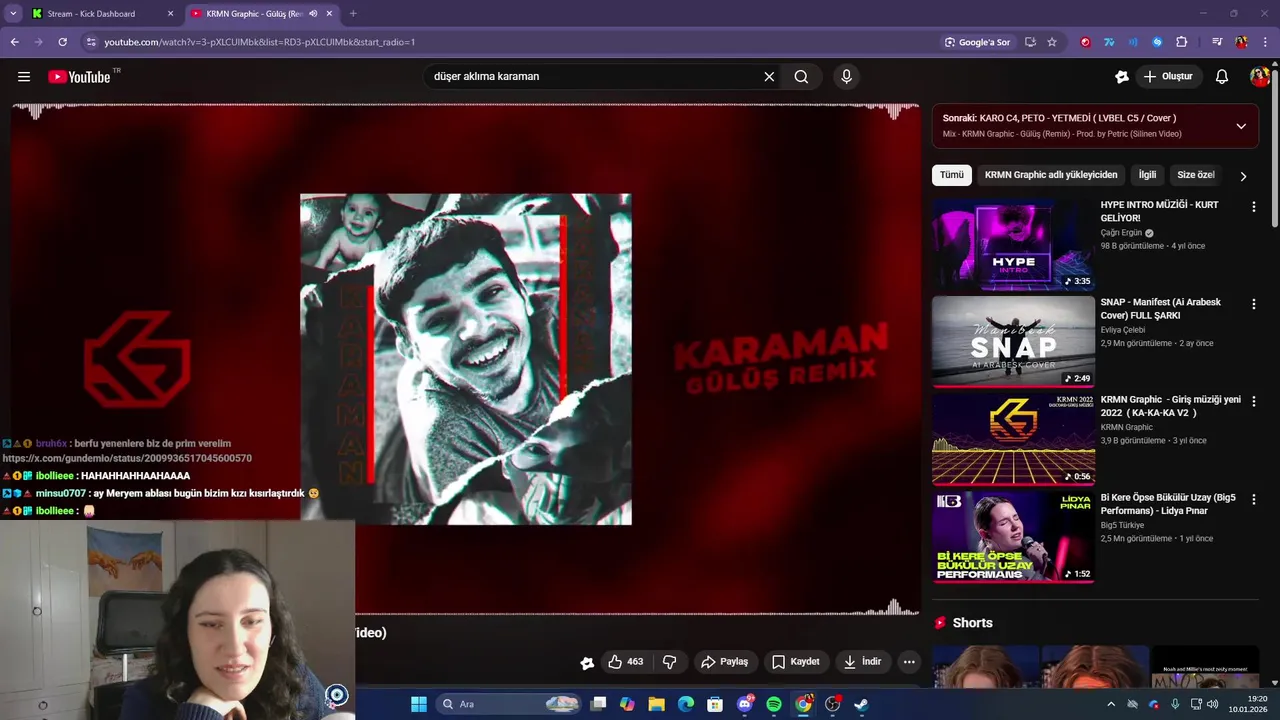
Task: Open the tab search dropdown arrow
Action: point(13,14)
